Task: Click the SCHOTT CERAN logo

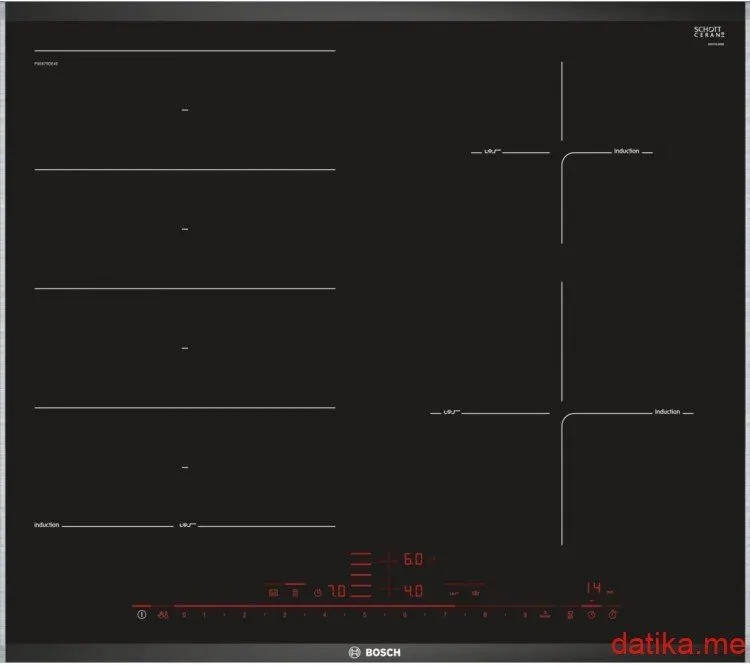Action: [x=709, y=33]
